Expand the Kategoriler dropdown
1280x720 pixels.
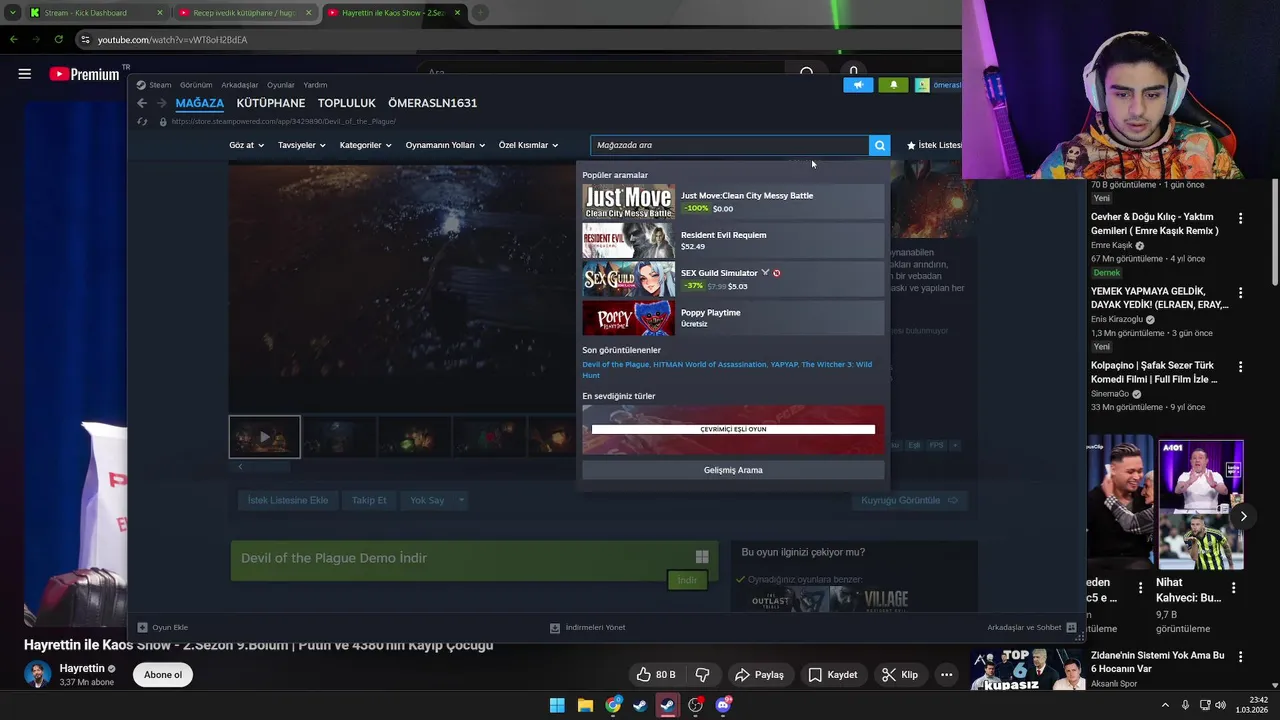365,145
